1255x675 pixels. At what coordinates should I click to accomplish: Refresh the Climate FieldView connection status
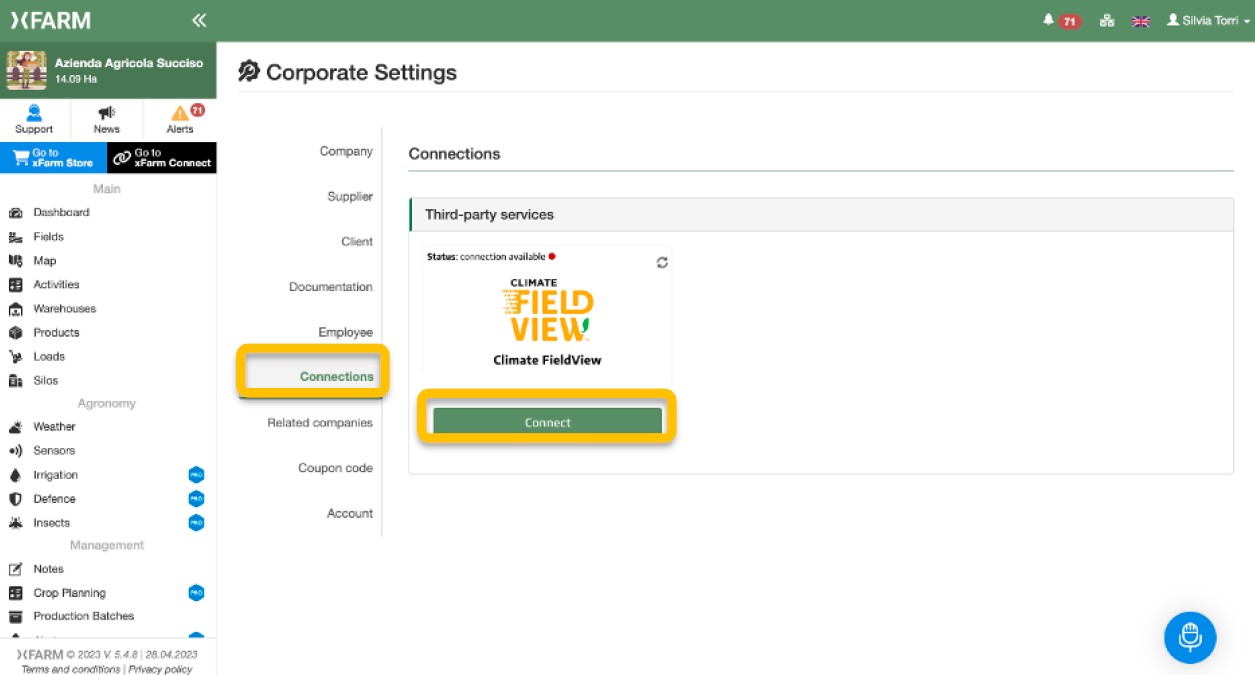pyautogui.click(x=662, y=263)
